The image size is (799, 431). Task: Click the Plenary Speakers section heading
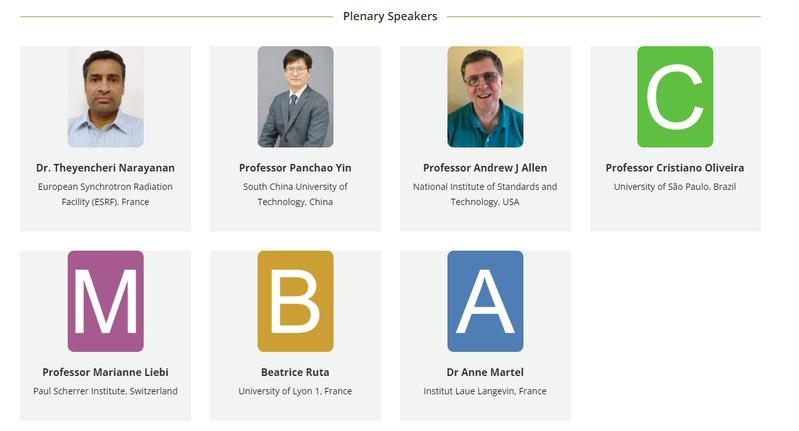(390, 16)
